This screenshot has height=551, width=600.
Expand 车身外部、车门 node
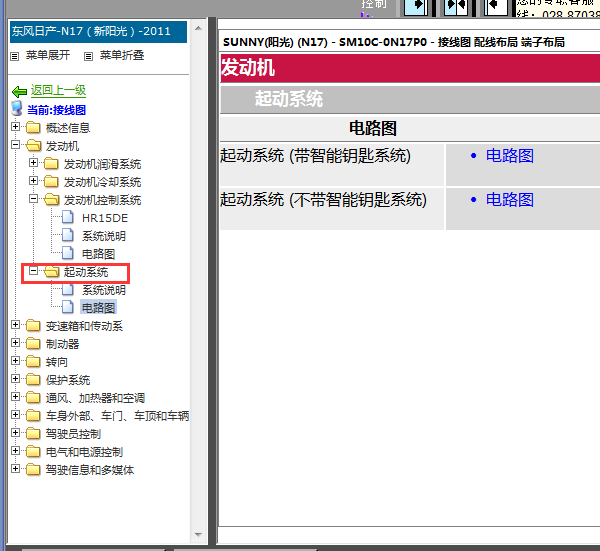pos(15,415)
